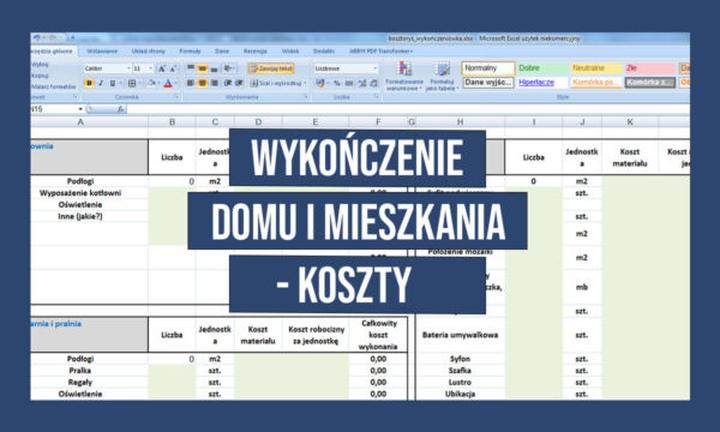Screen dimensions: 720x432
Task: Click the font color icon
Action: coord(166,83)
